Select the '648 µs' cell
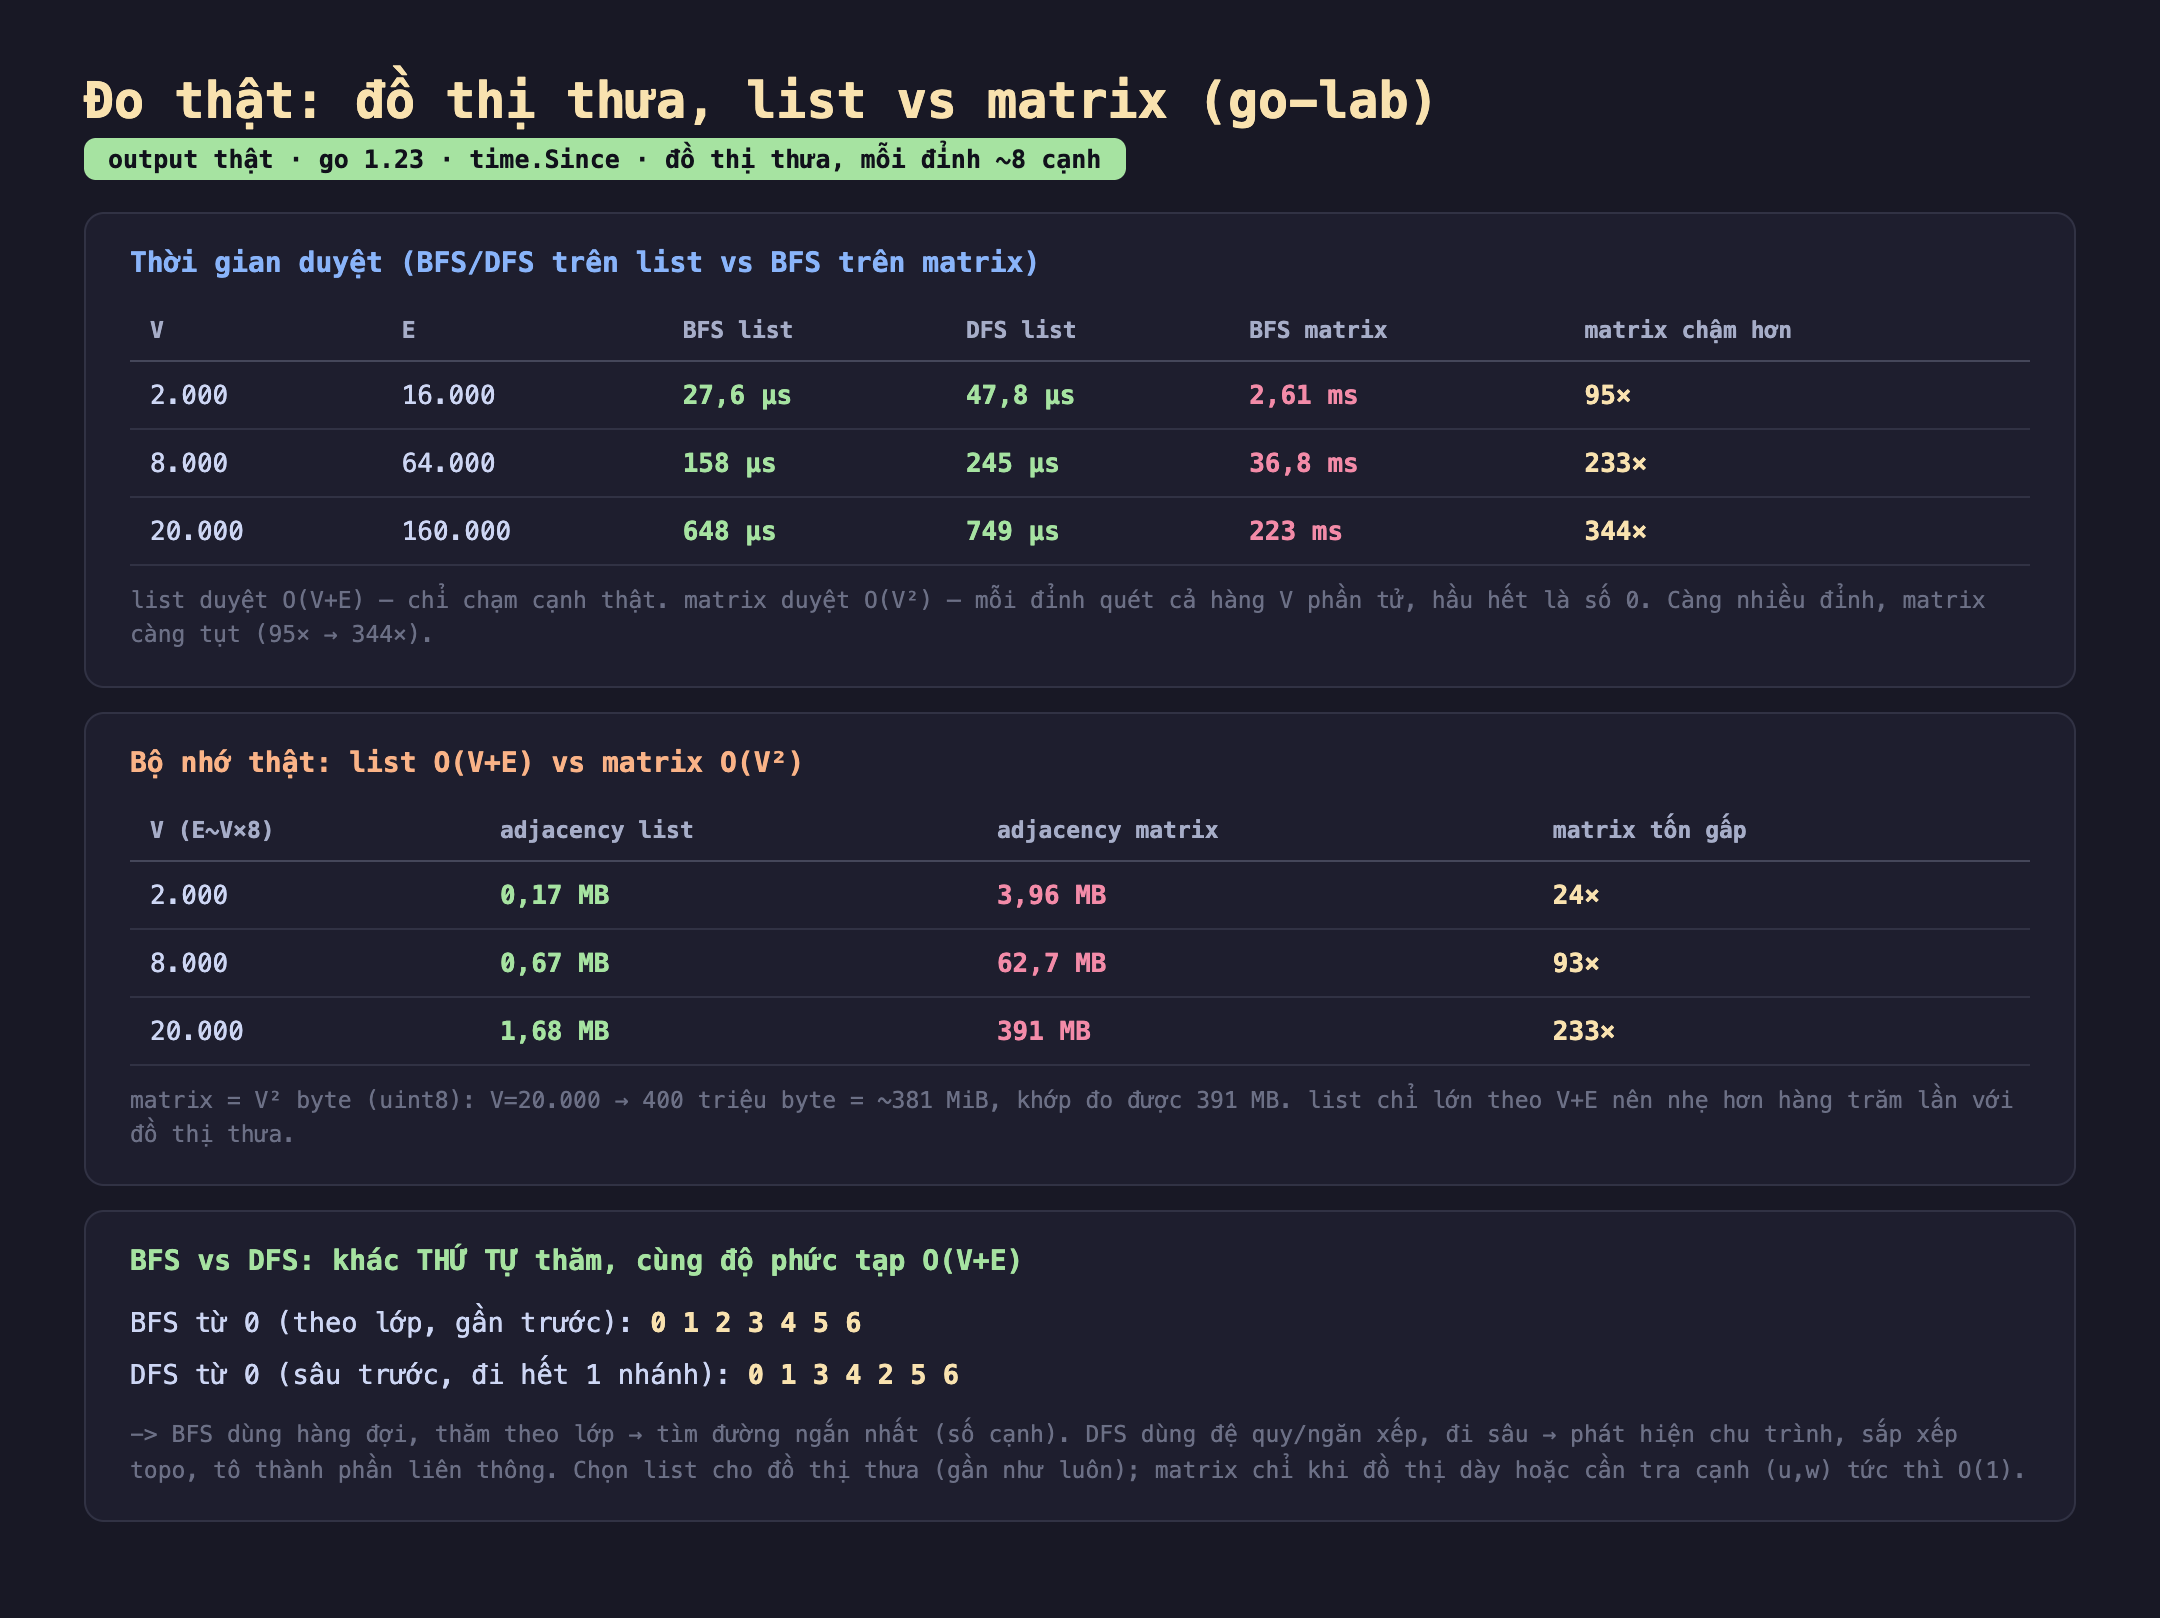This screenshot has width=2160, height=1618. [x=729, y=531]
